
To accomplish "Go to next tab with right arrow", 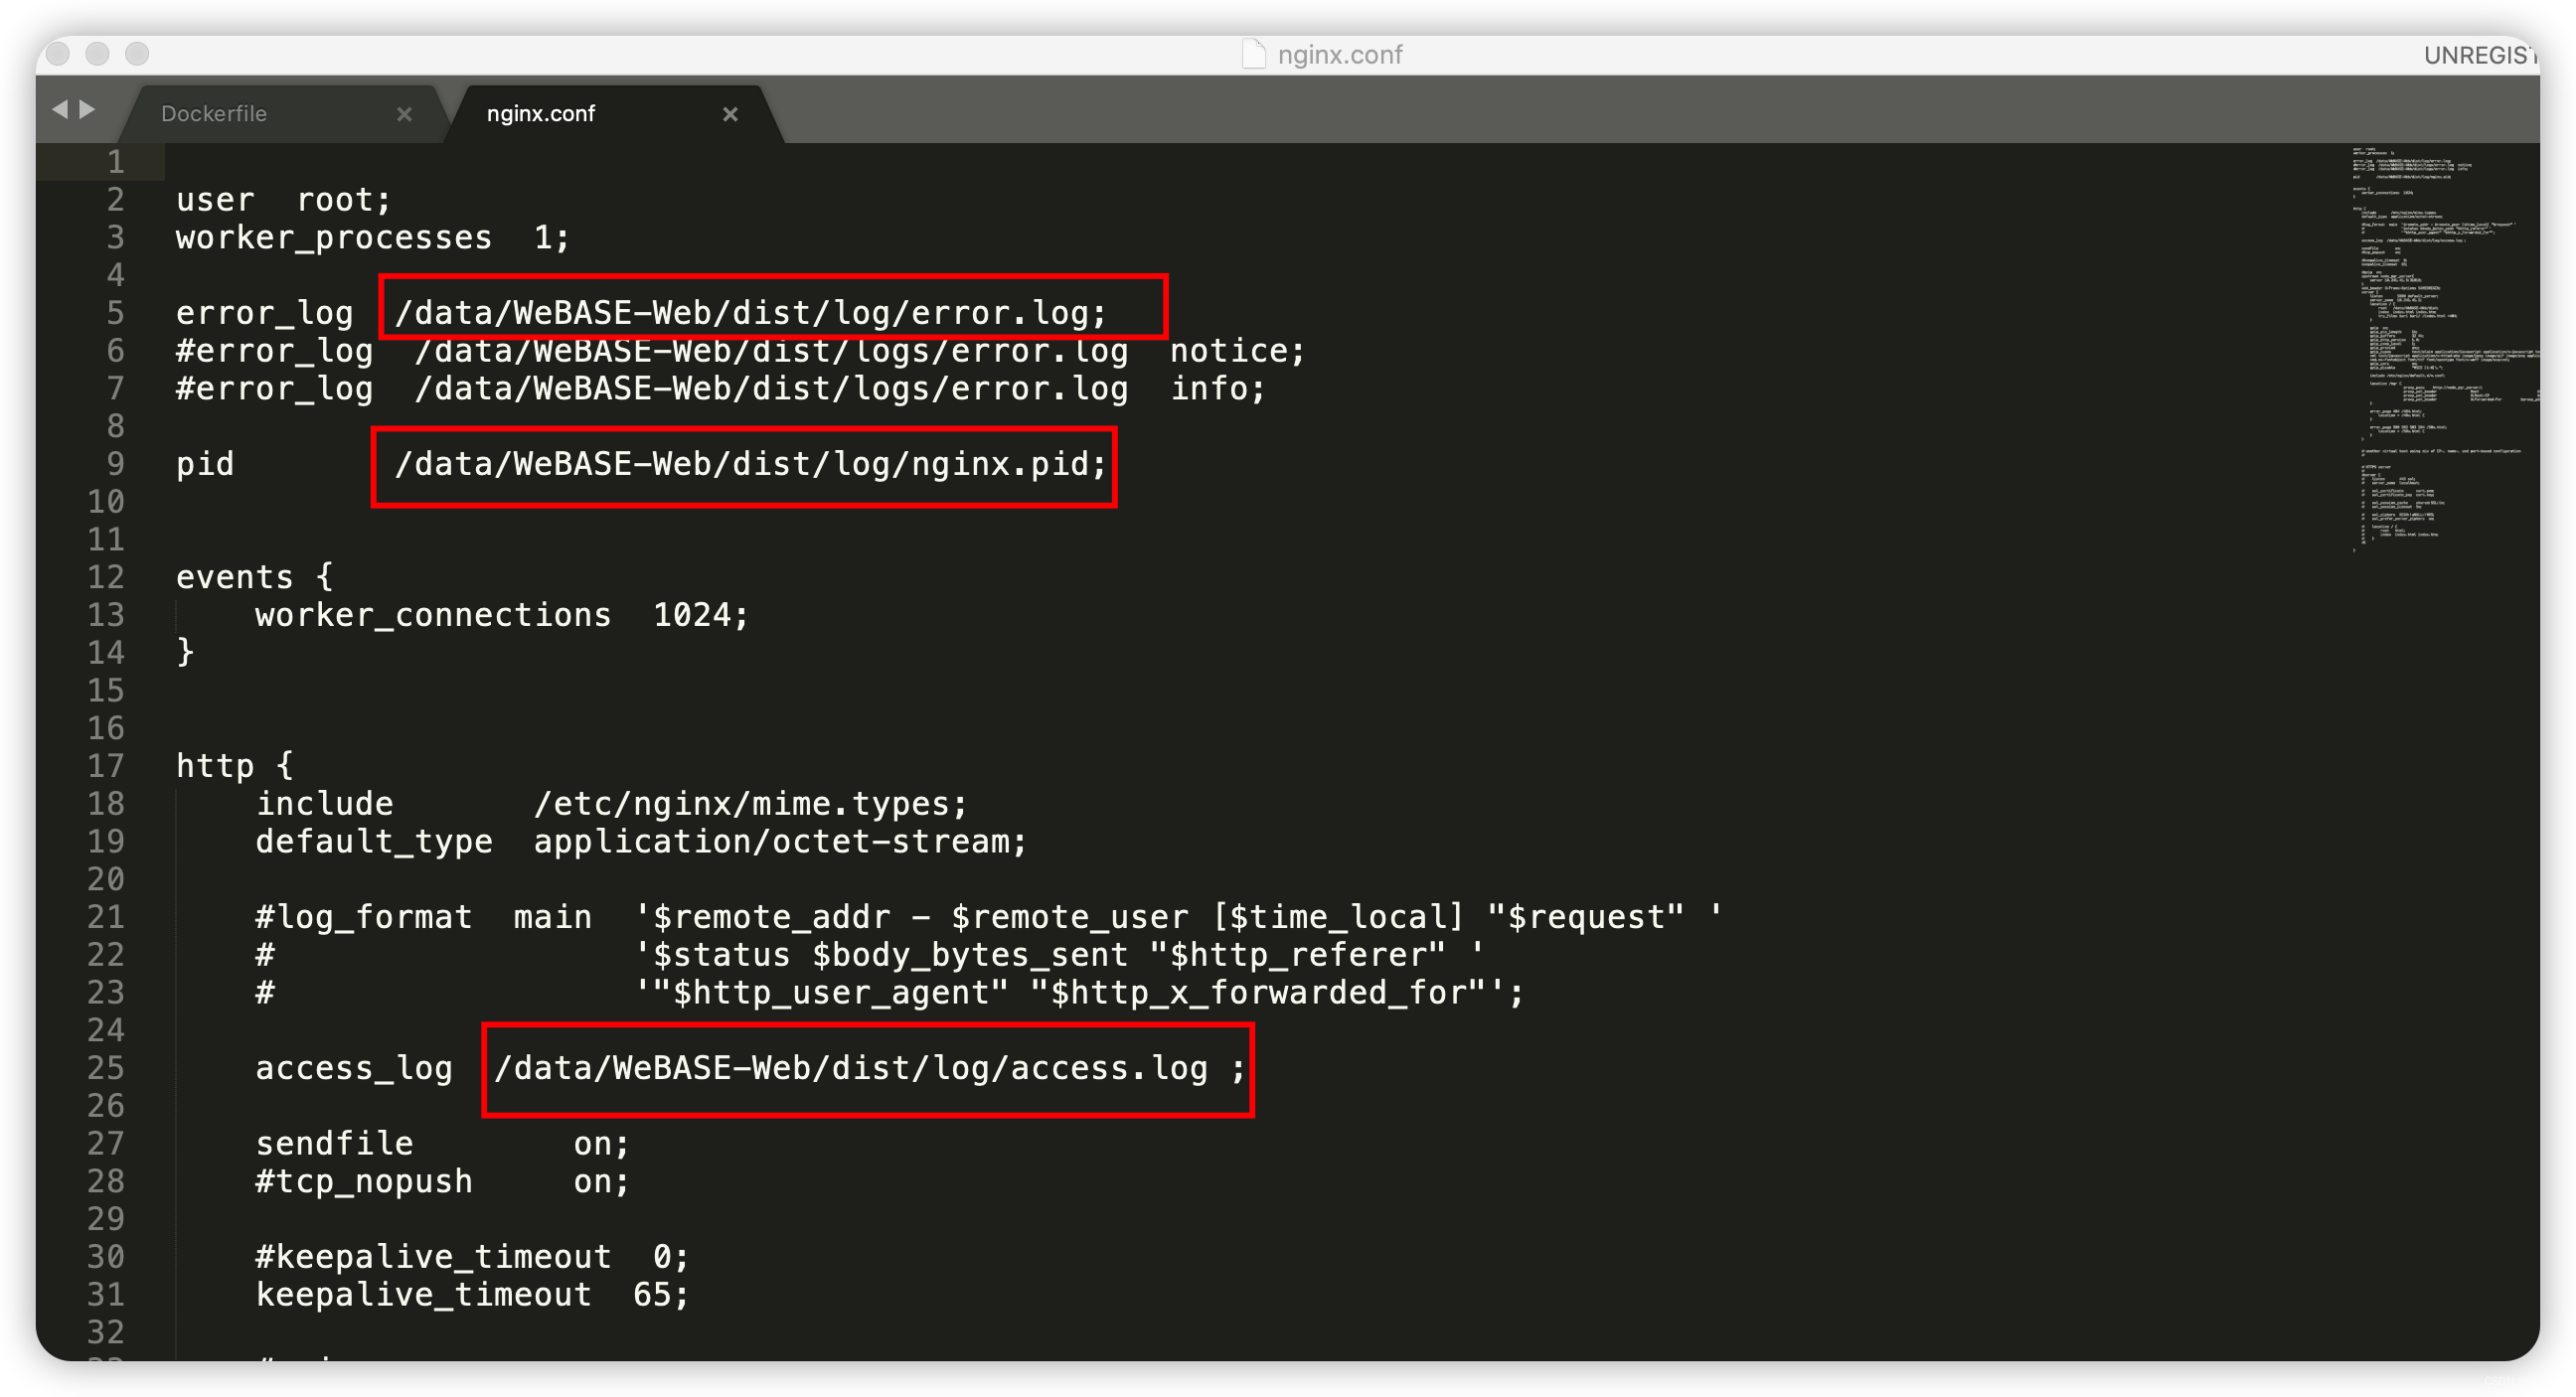I will 87,109.
